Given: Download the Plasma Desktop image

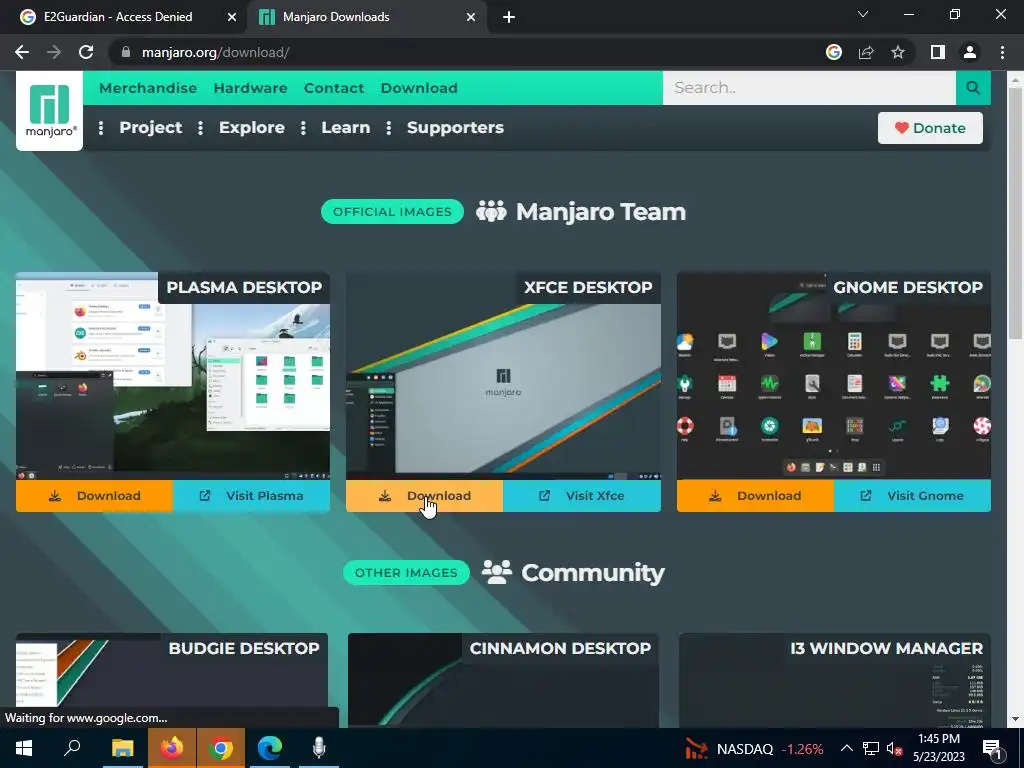Looking at the screenshot, I should (x=95, y=496).
